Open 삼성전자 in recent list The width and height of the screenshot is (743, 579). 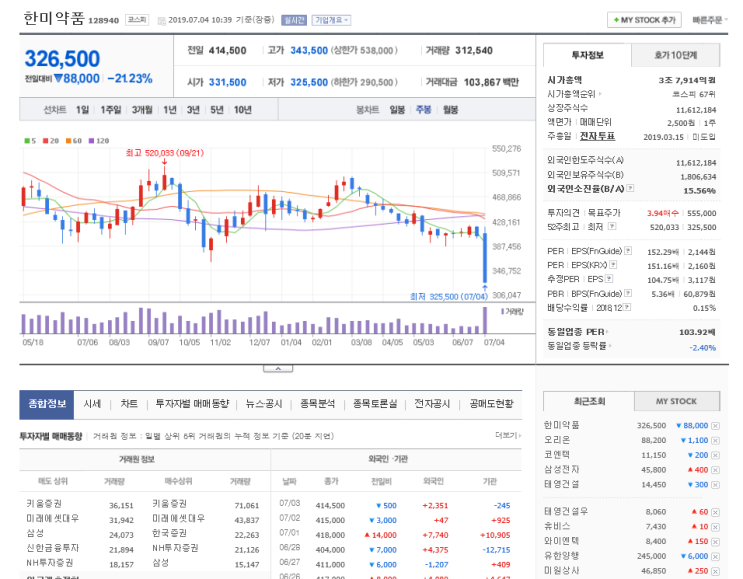pyautogui.click(x=562, y=470)
